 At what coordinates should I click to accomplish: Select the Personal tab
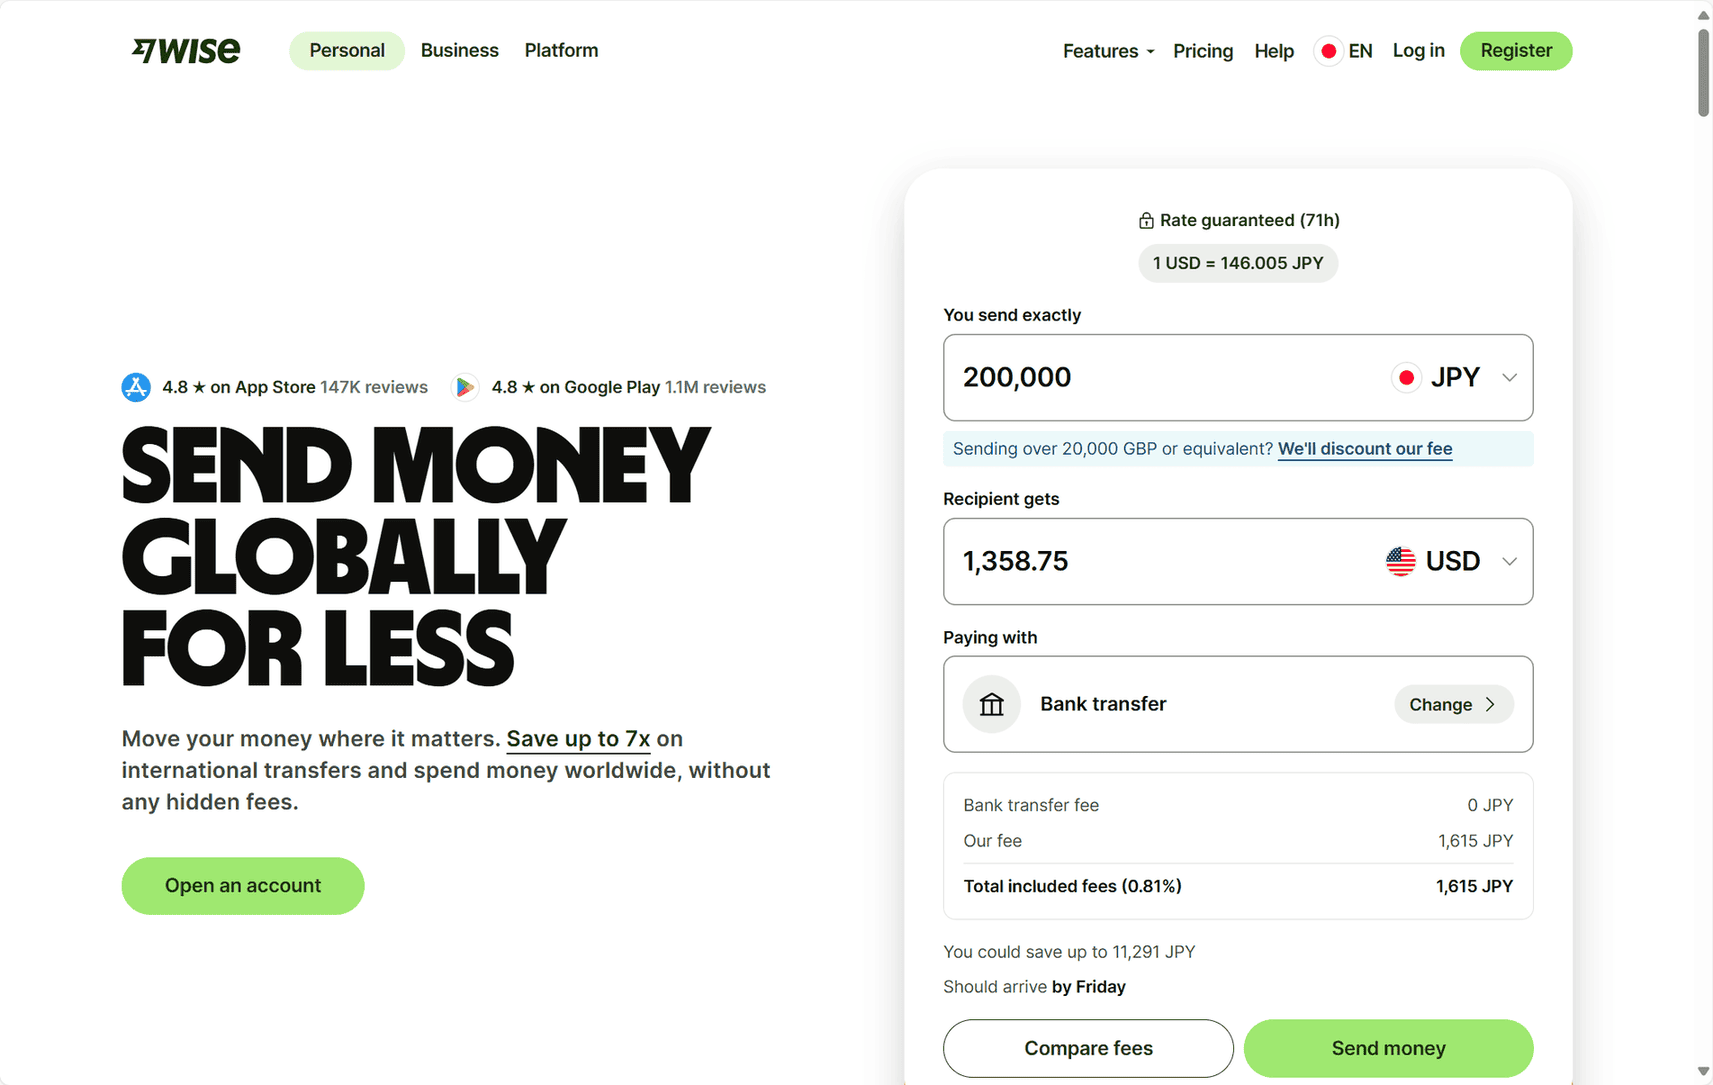point(347,51)
